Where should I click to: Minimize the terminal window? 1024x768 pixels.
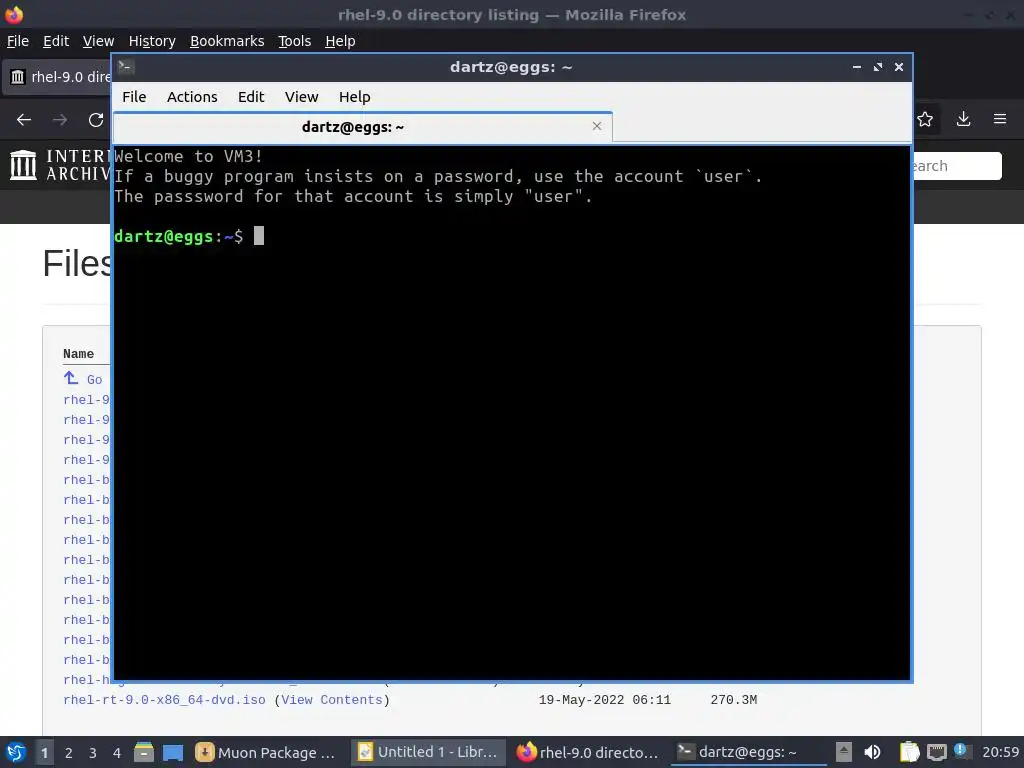pyautogui.click(x=856, y=67)
